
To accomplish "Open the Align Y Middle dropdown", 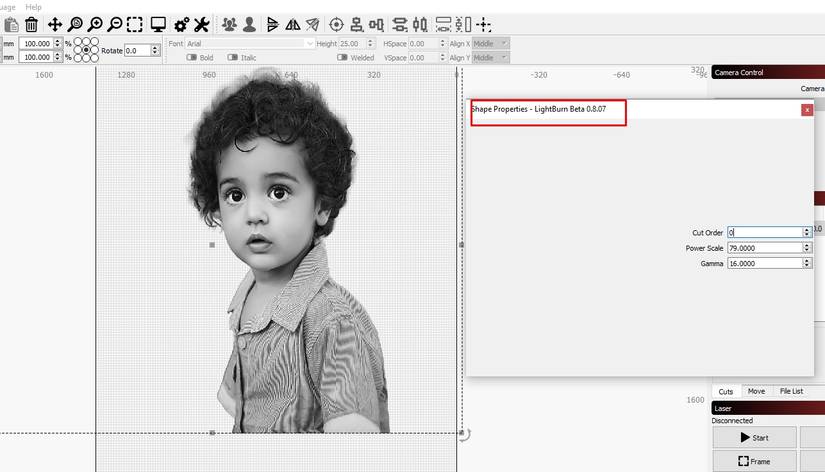I will [x=490, y=57].
